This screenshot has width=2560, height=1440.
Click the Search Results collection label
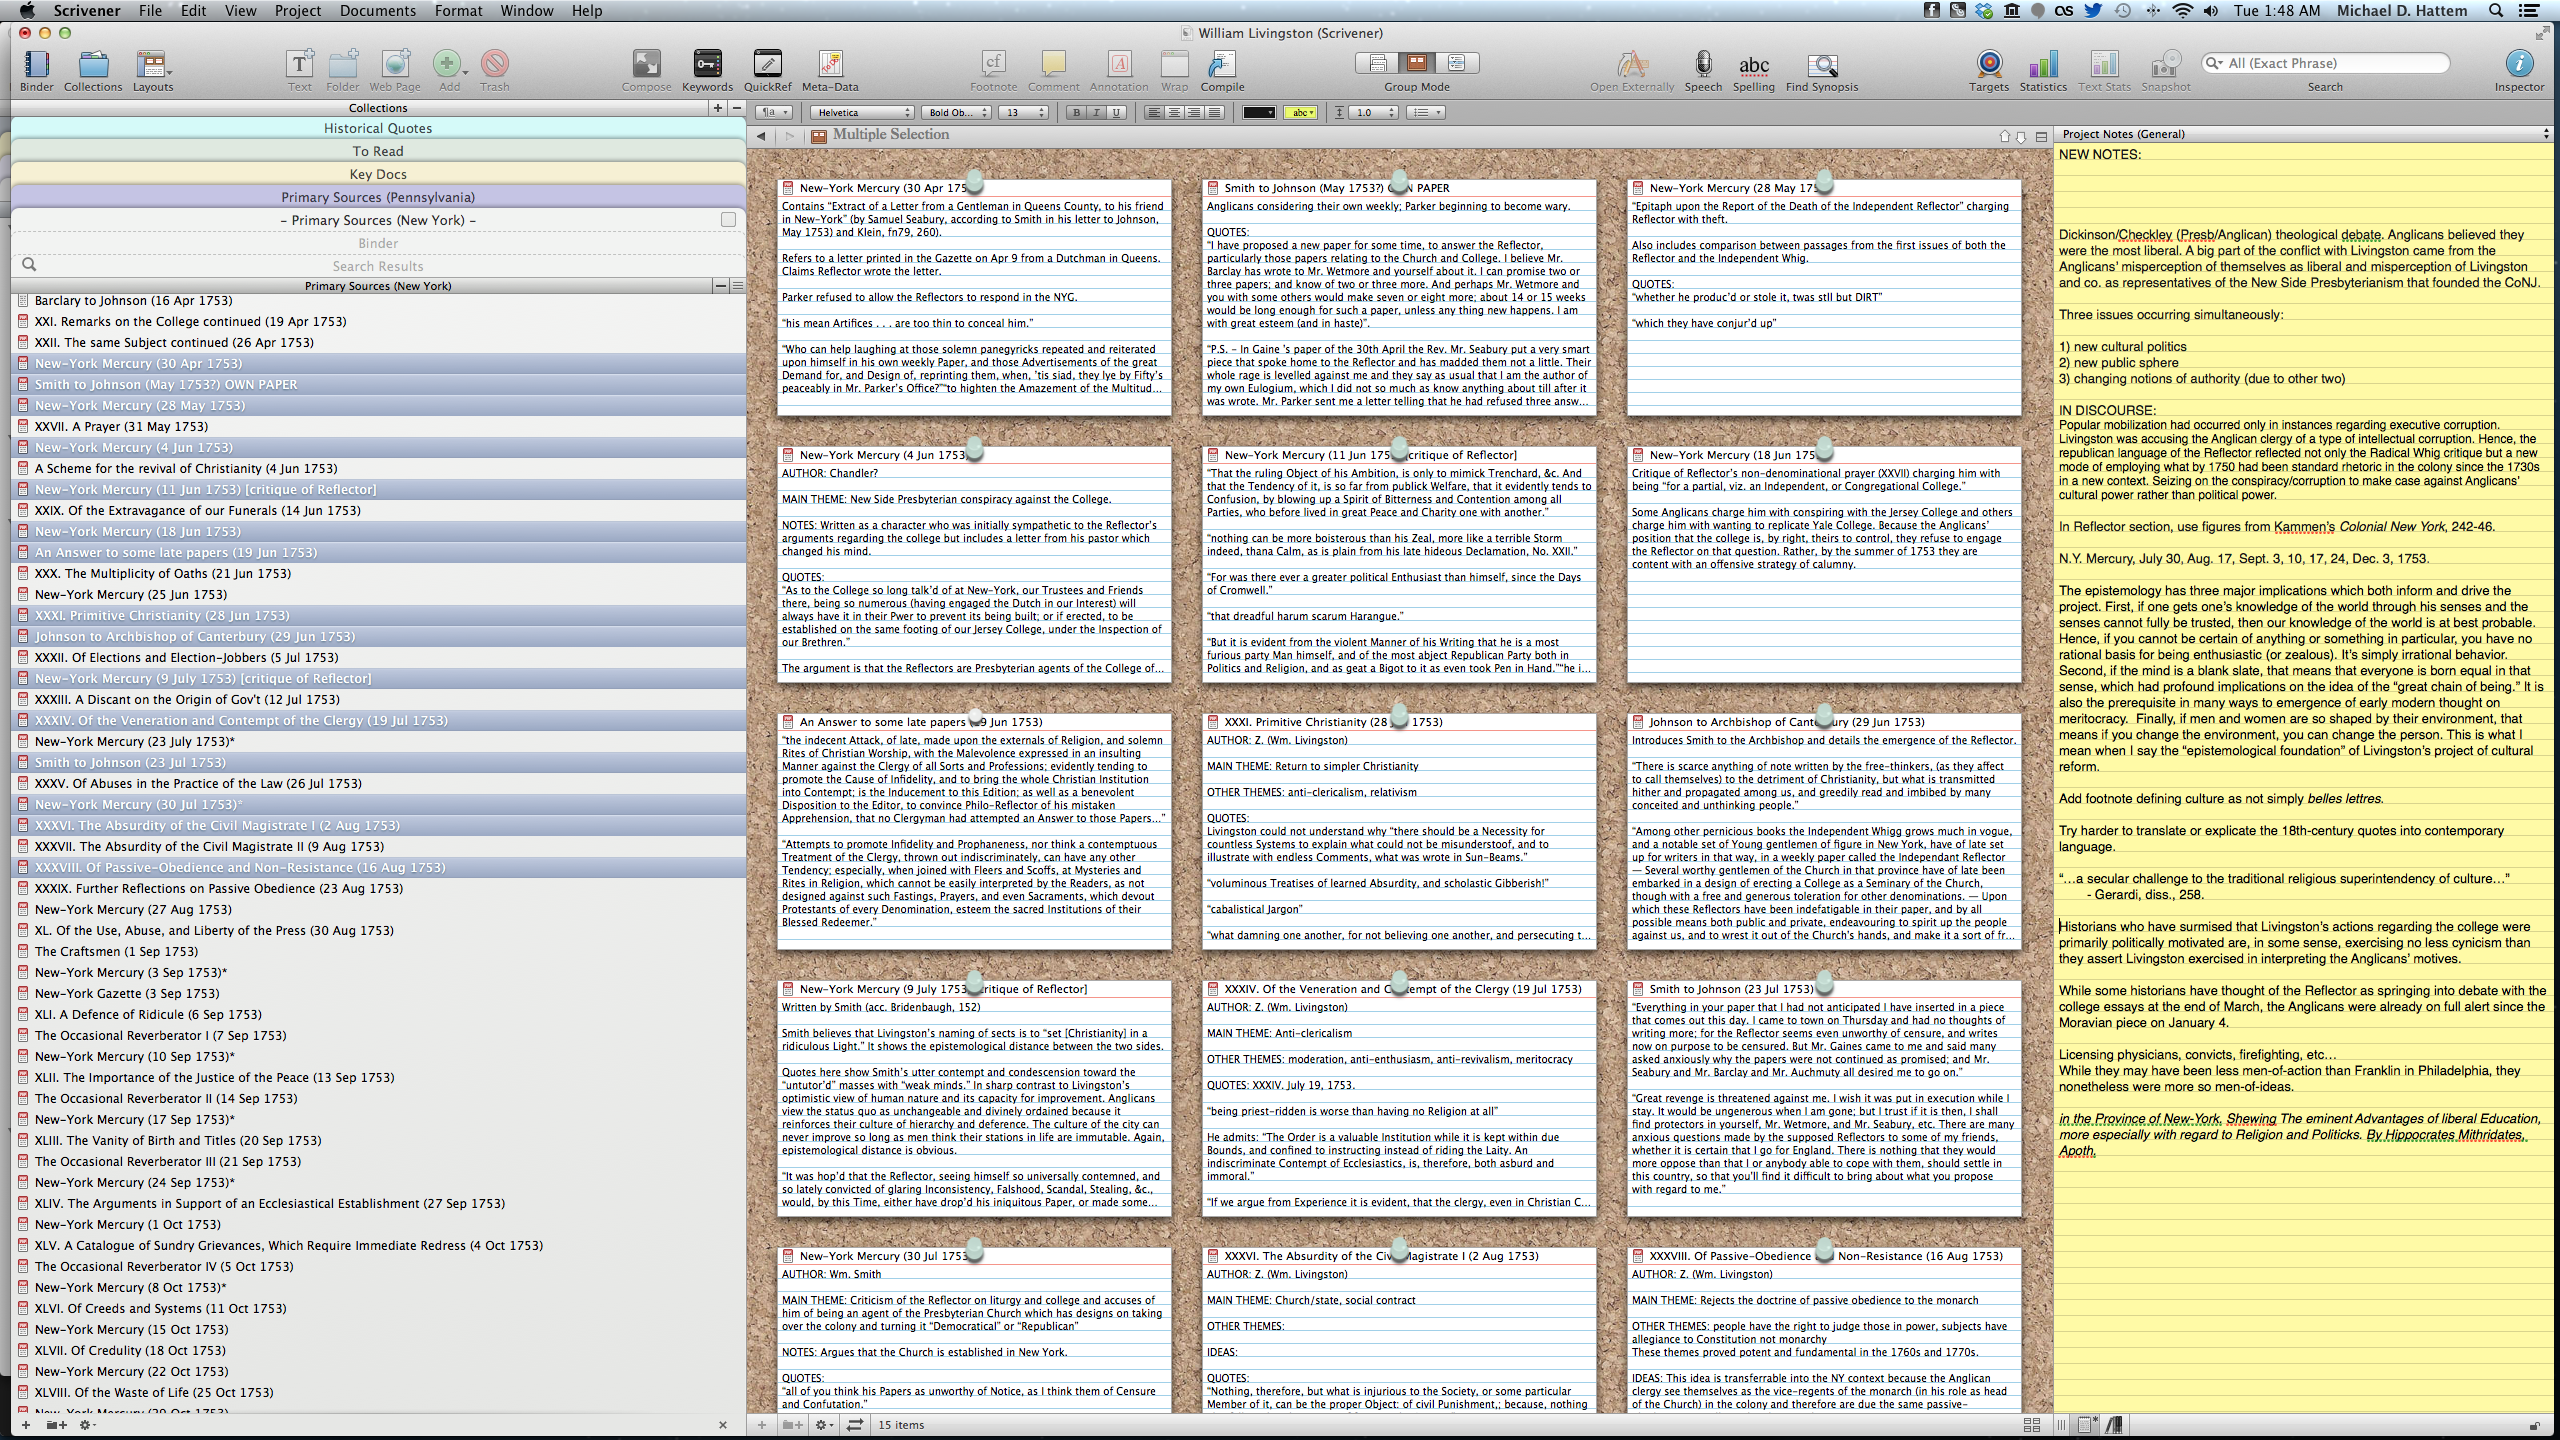[378, 266]
